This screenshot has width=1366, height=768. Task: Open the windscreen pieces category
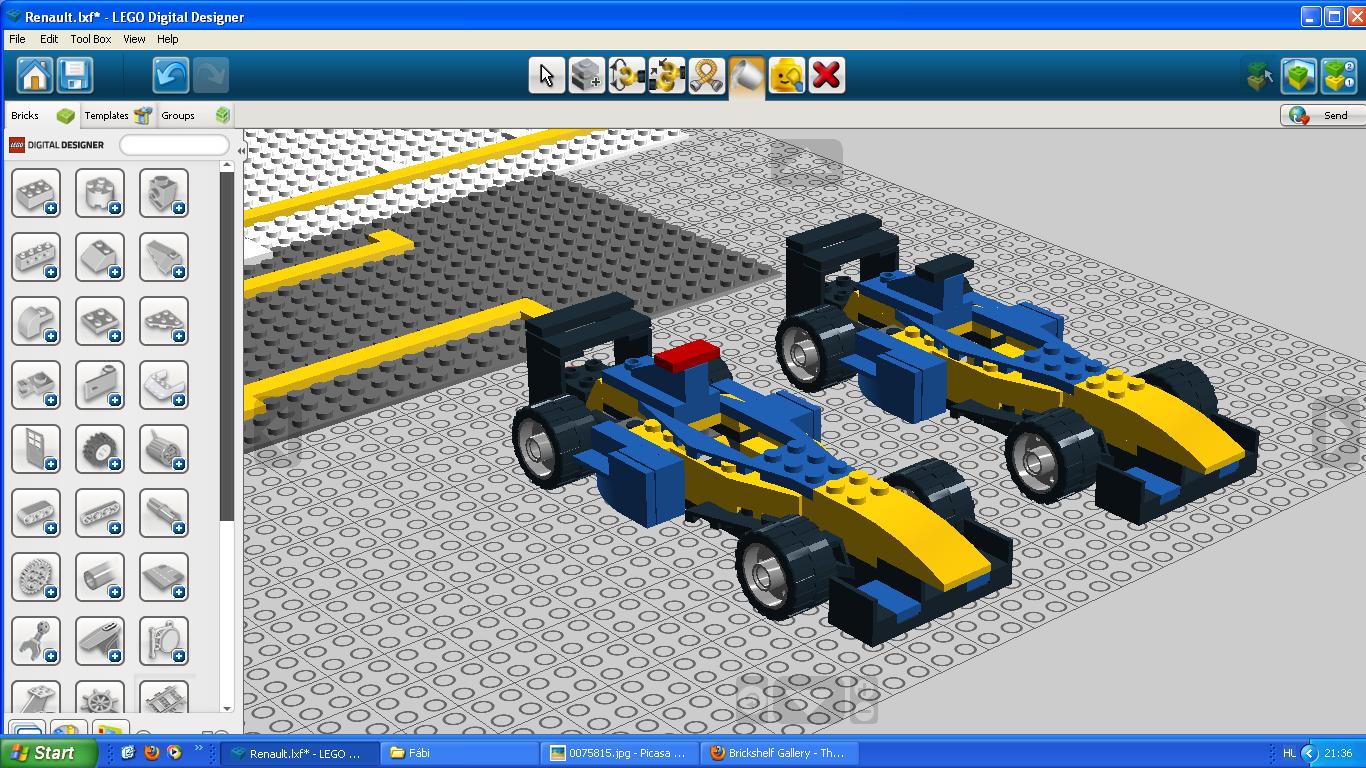coord(164,385)
